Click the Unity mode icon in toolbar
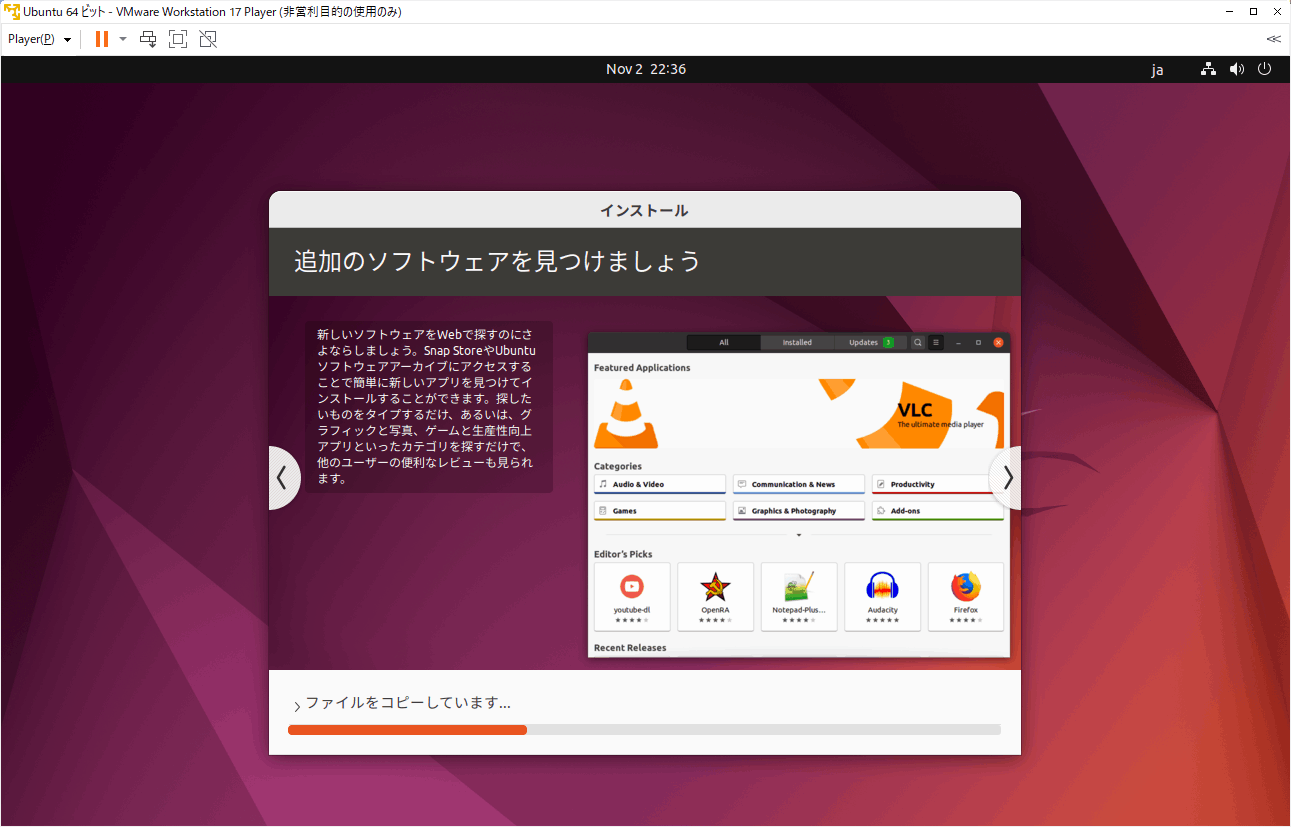 click(208, 39)
